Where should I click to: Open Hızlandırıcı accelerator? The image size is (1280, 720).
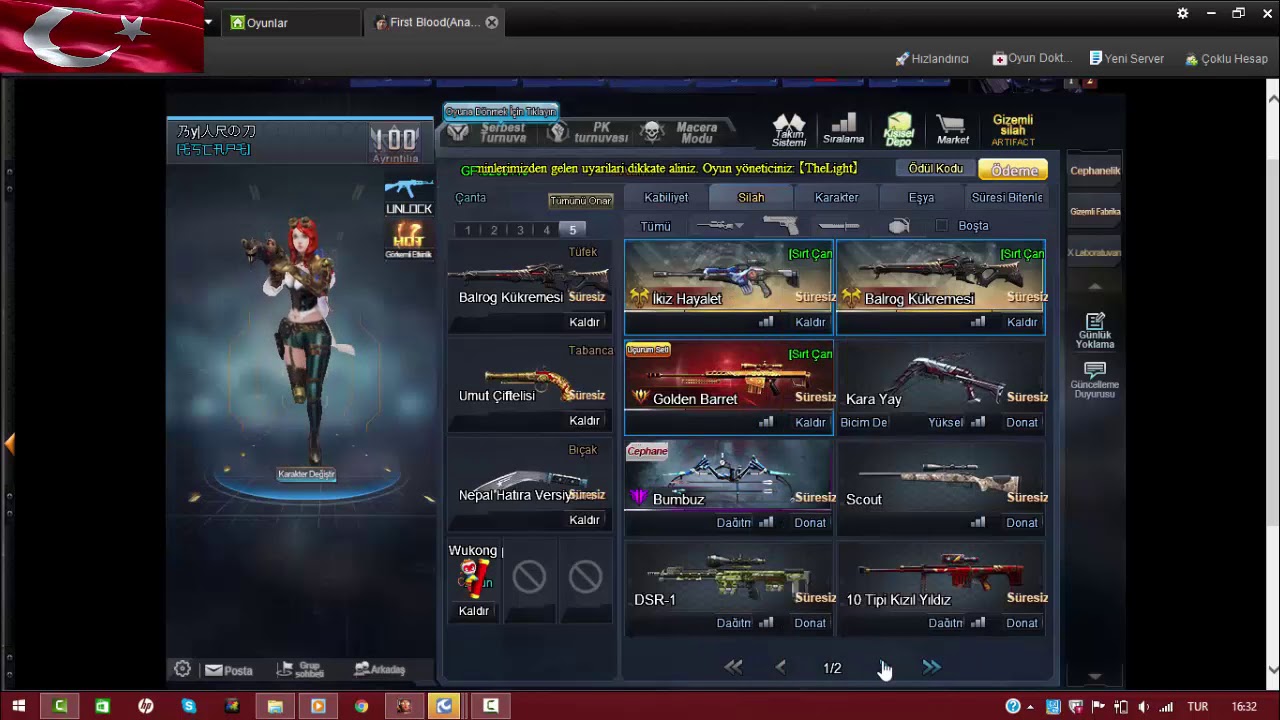click(x=932, y=59)
